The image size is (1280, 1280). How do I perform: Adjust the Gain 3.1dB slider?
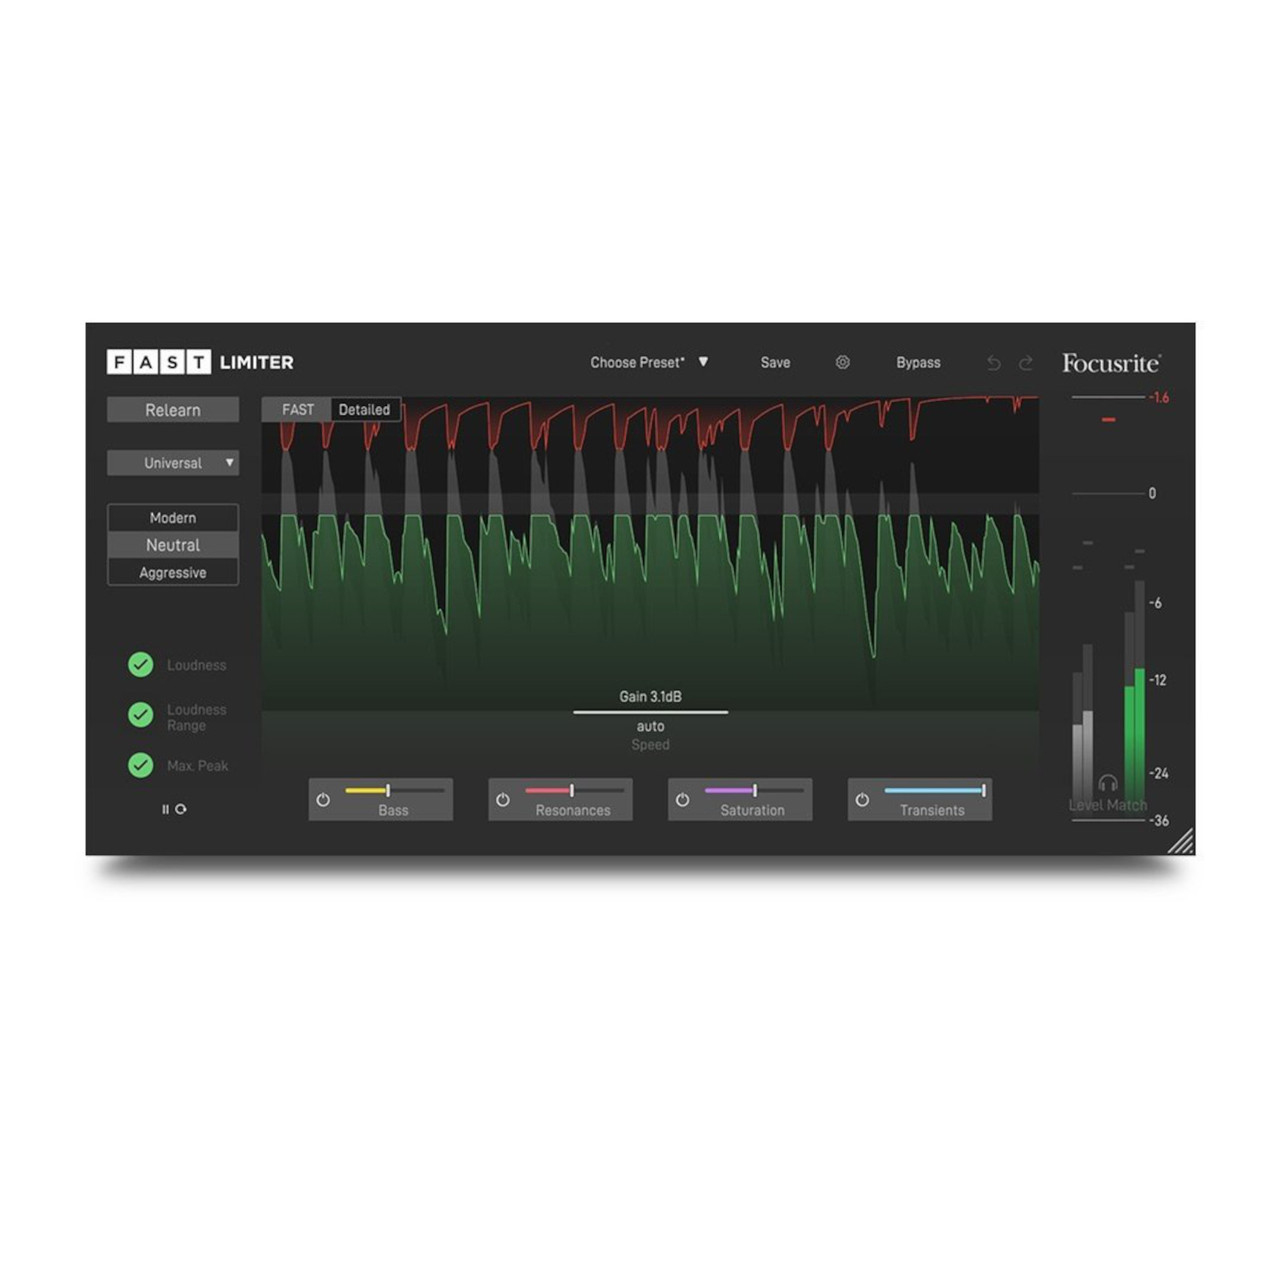click(651, 711)
